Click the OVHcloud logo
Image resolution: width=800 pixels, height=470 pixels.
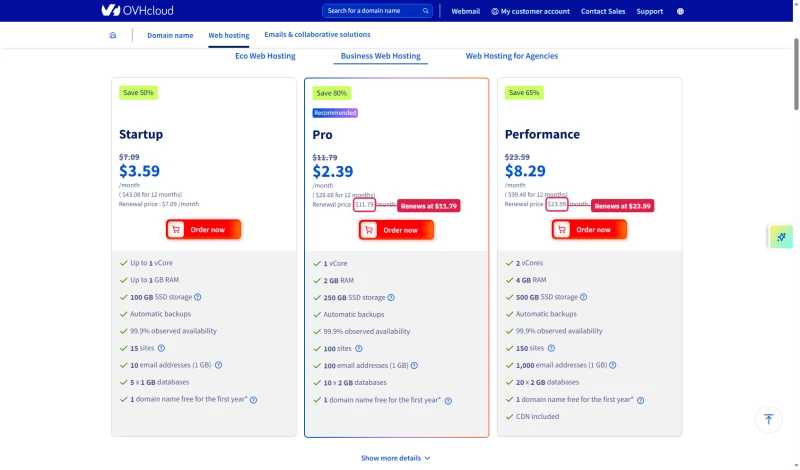click(x=137, y=10)
